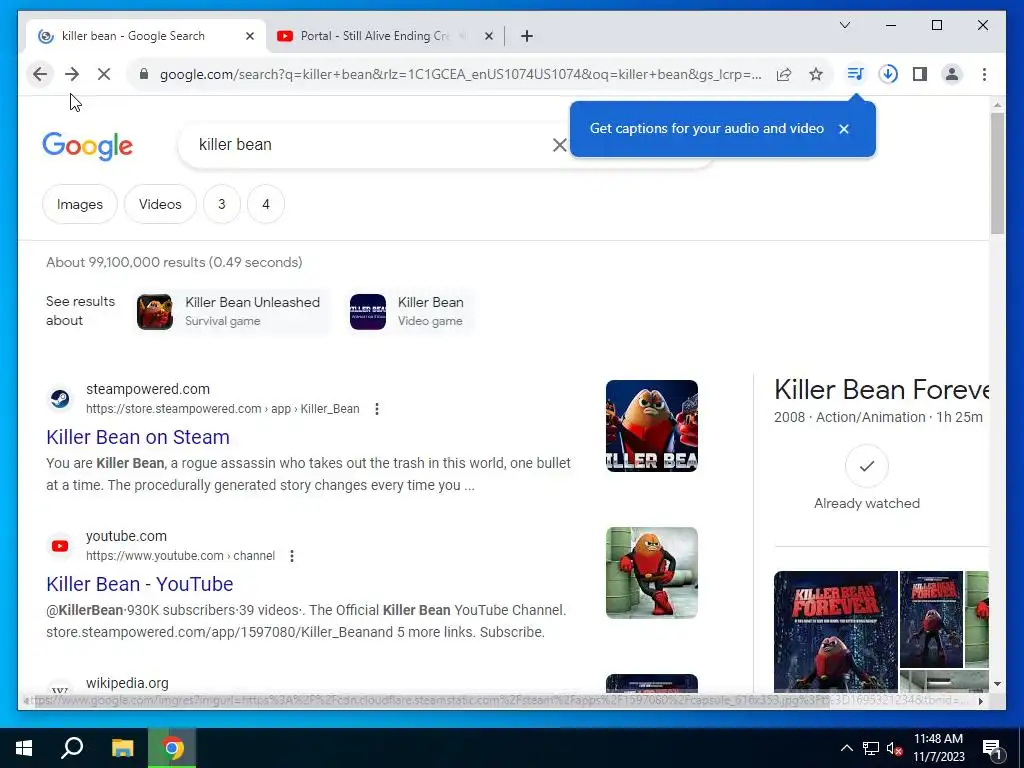This screenshot has width=1024, height=768.
Task: Open the side panel icon
Action: pyautogui.click(x=920, y=74)
